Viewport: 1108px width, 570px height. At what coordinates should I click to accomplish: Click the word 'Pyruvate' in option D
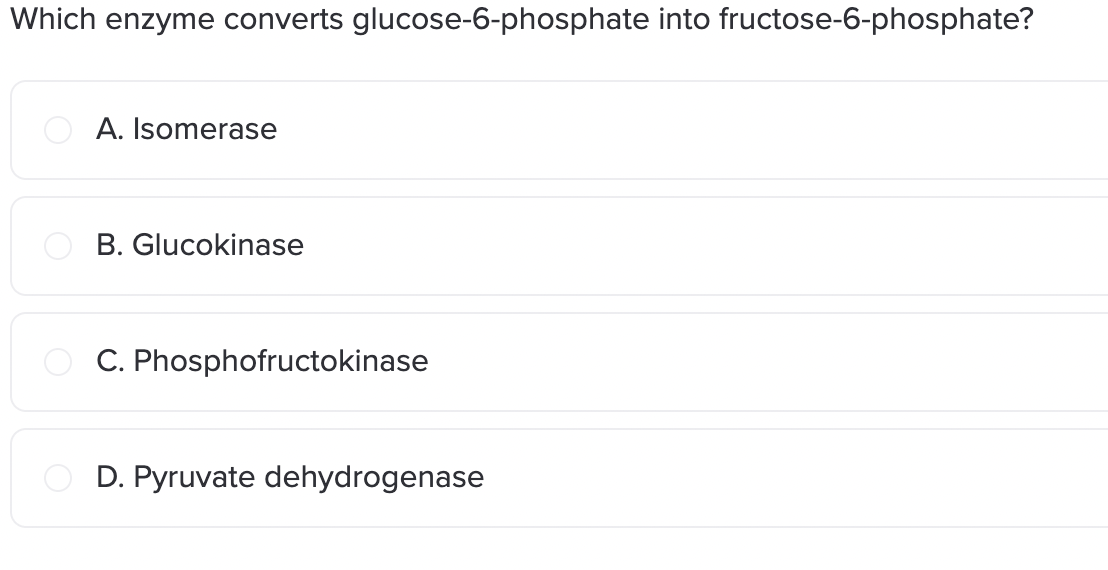[x=194, y=478]
